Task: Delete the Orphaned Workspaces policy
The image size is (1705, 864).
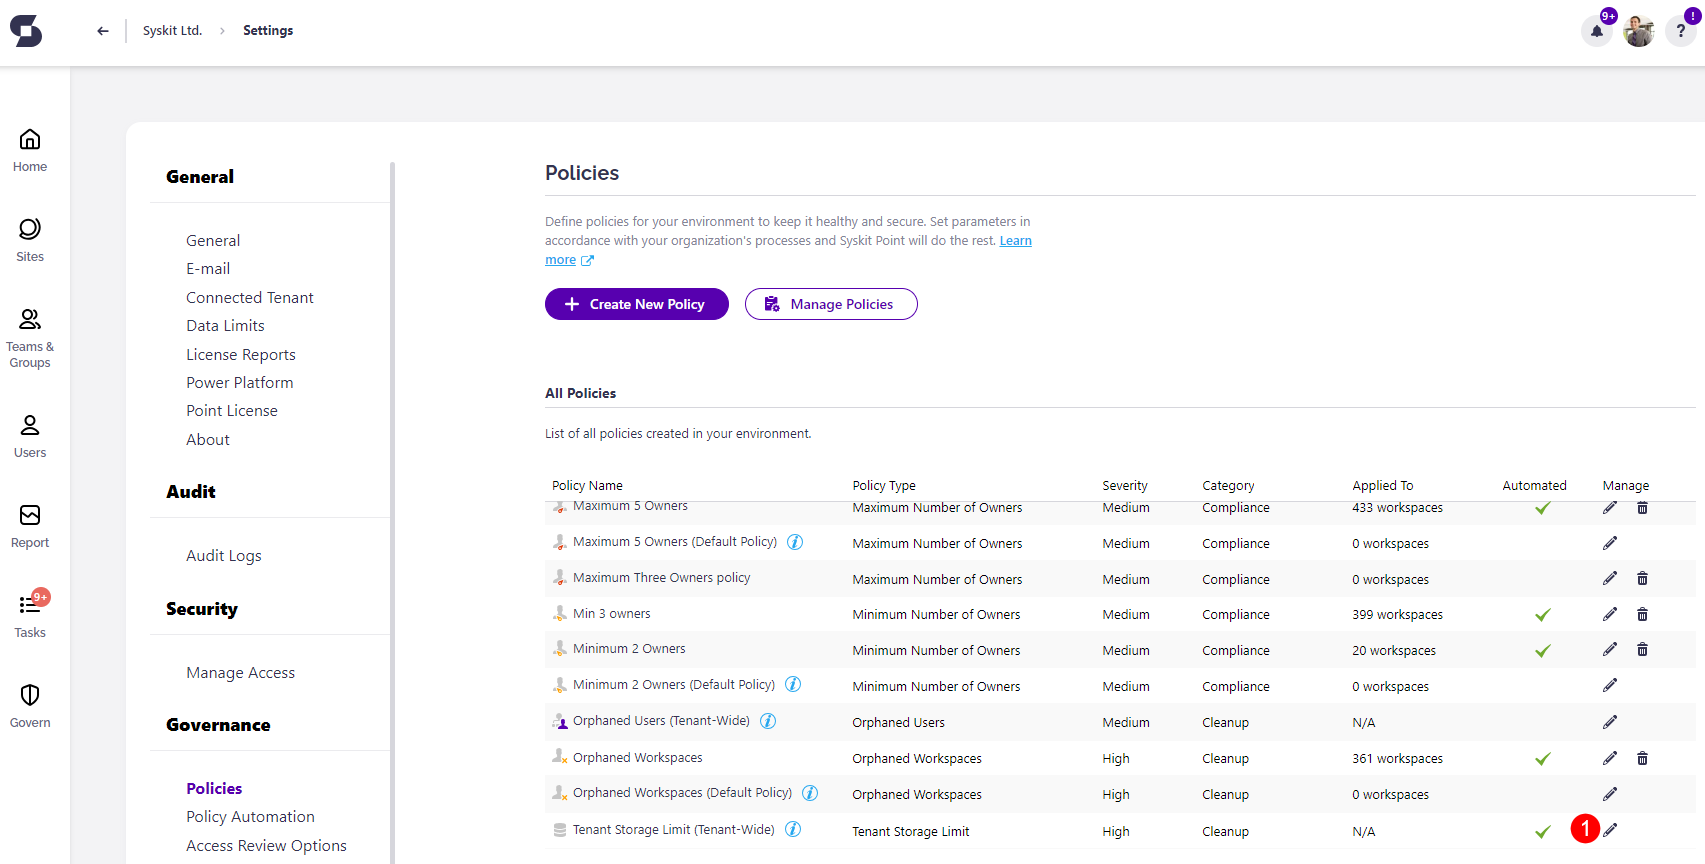Action: click(x=1642, y=758)
